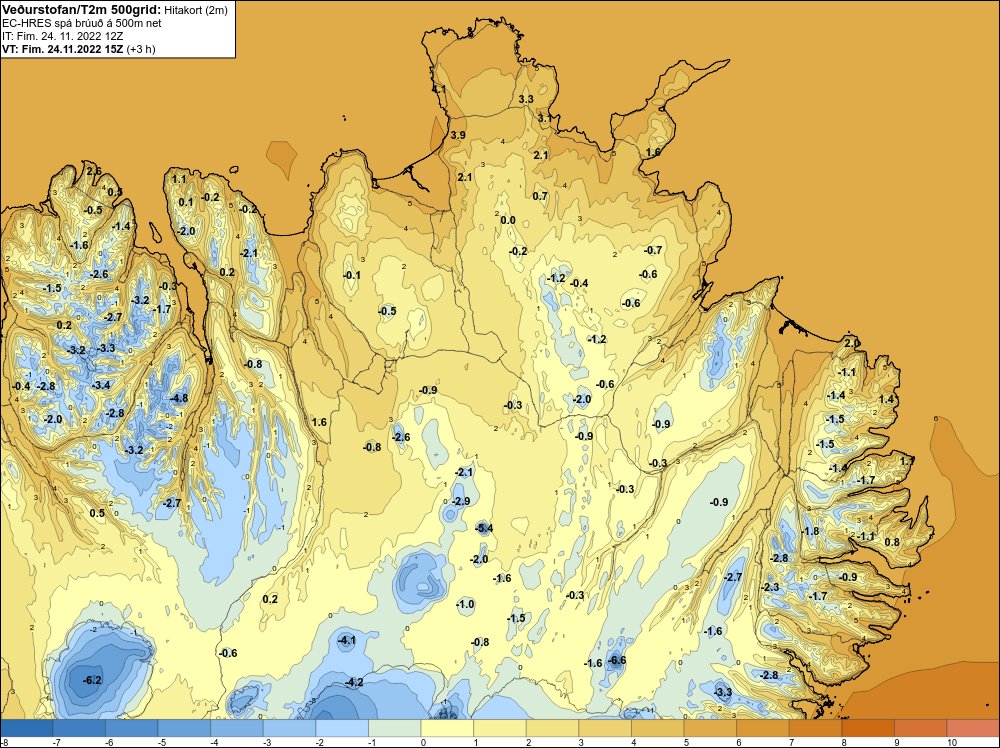Viewport: 1000px width, 748px height.
Task: Click the -4.8 temperature label
Action: (x=179, y=399)
